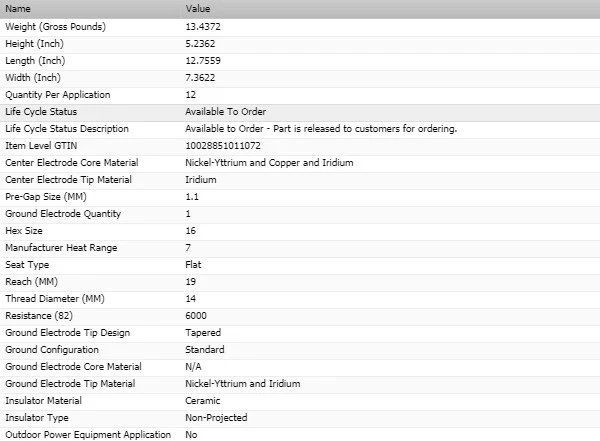This screenshot has width=600, height=441.
Task: Click the 13.4372 weight value
Action: pyautogui.click(x=205, y=25)
